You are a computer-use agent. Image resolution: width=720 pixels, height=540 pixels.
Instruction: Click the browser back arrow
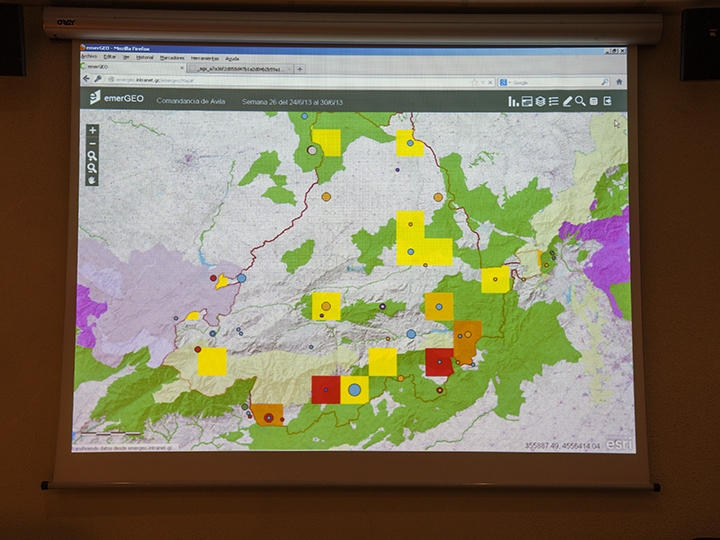[x=86, y=81]
